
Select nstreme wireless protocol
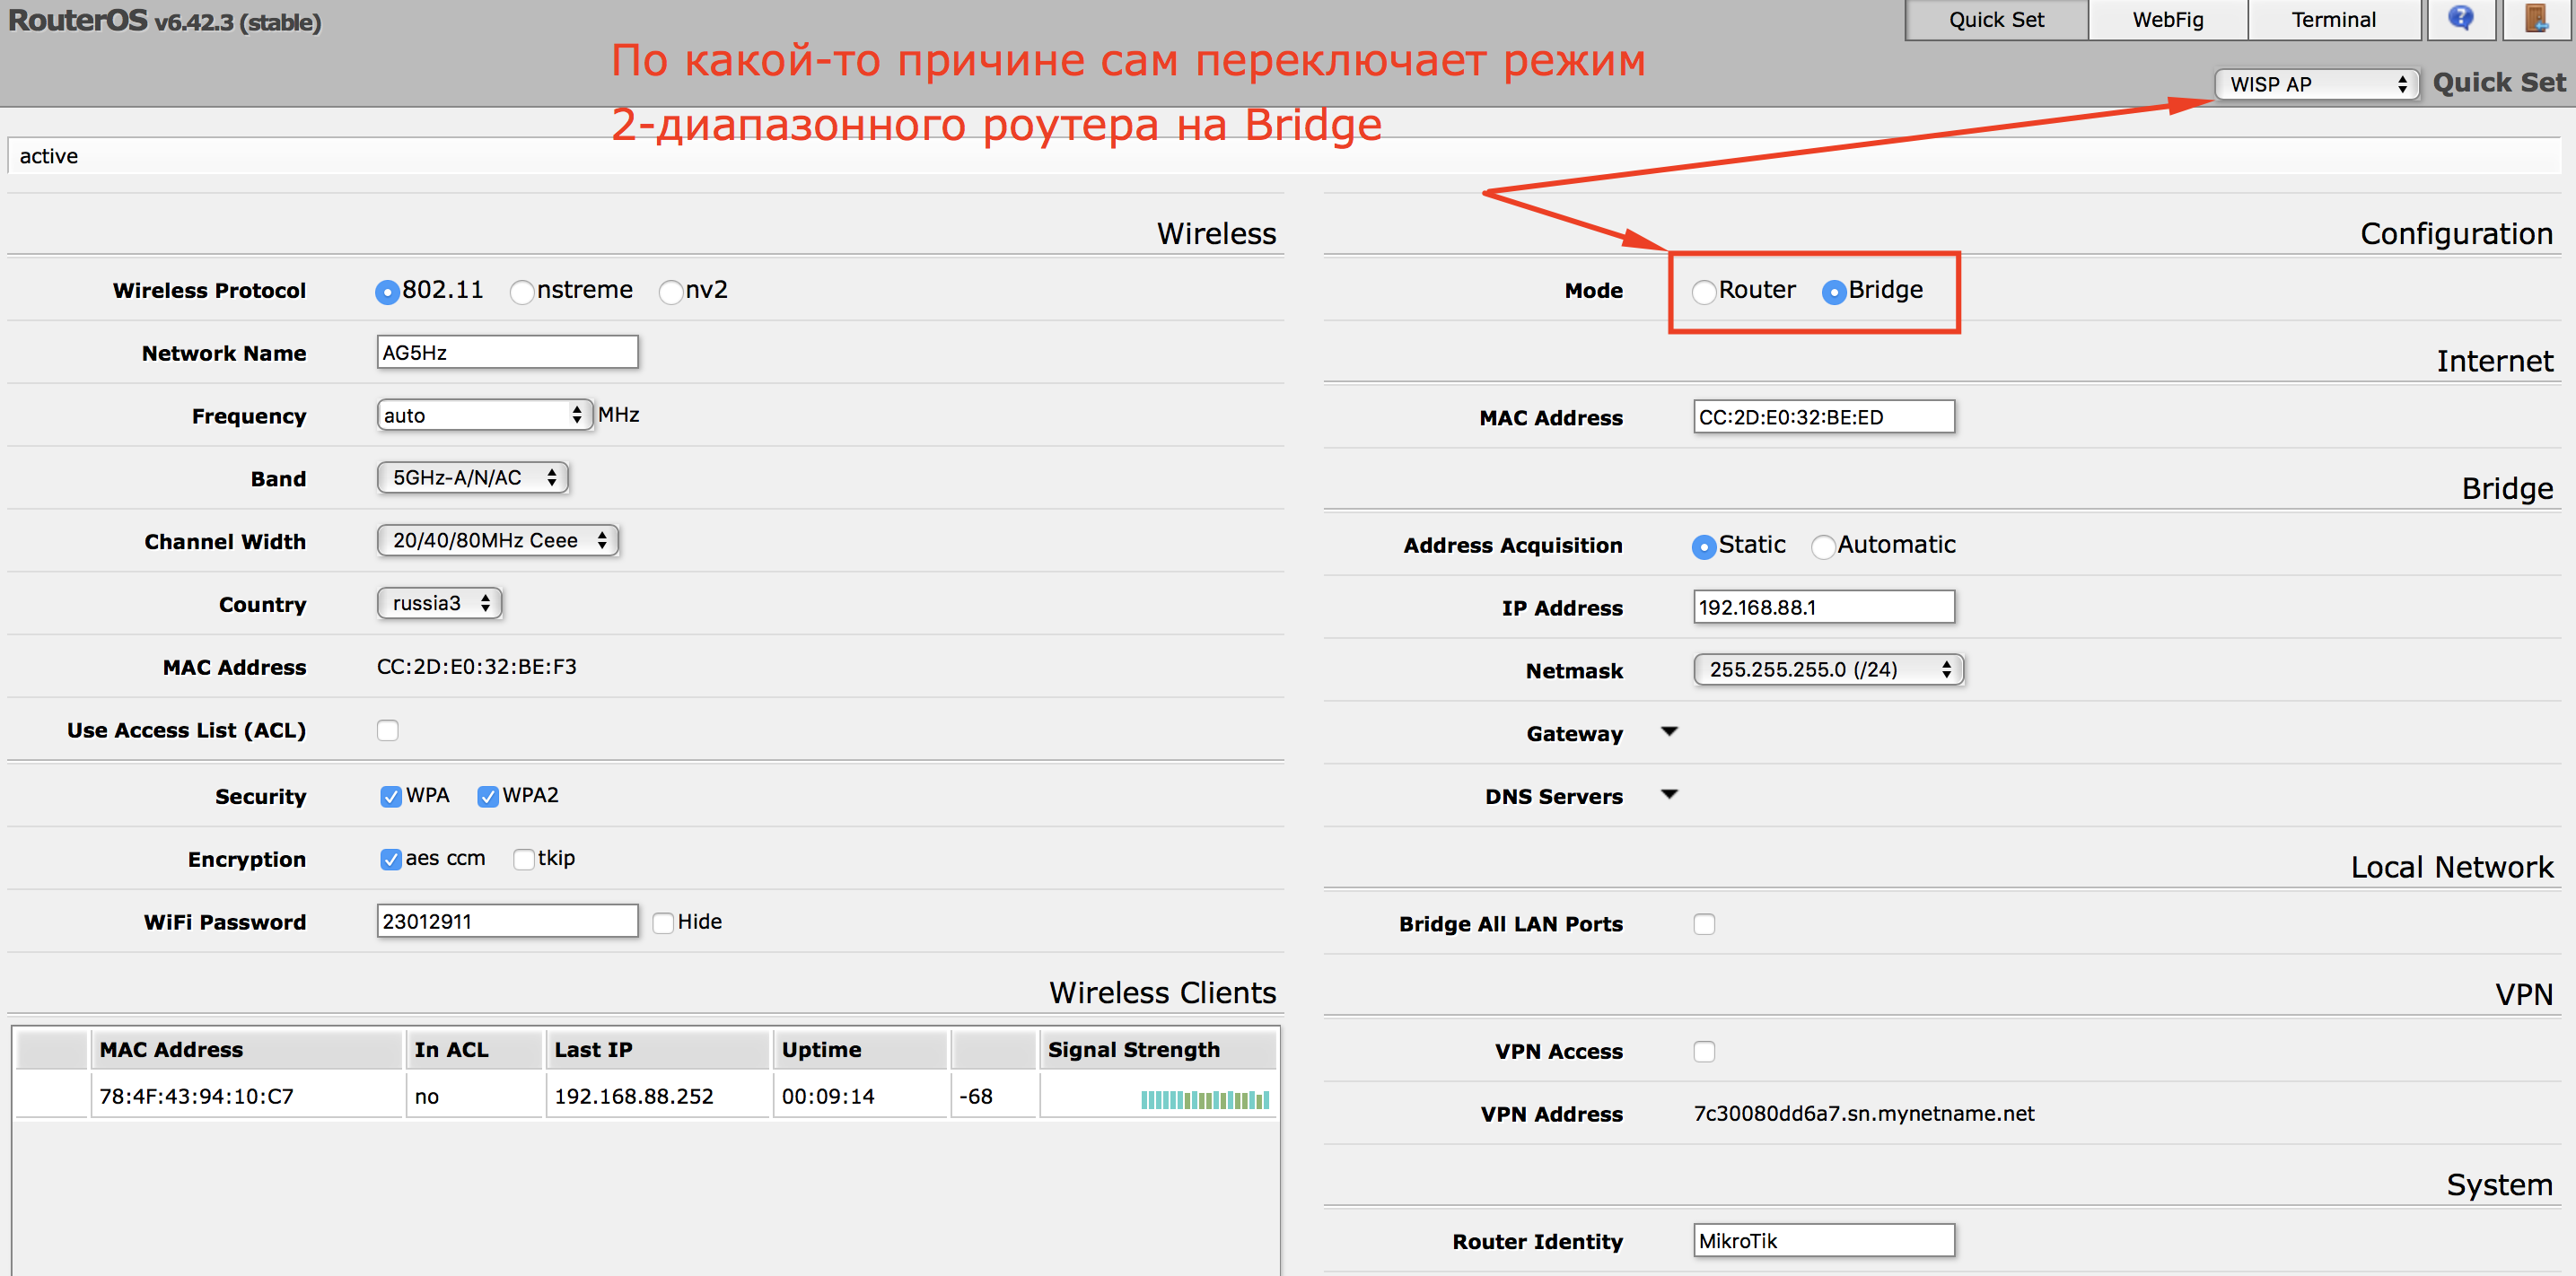point(521,292)
